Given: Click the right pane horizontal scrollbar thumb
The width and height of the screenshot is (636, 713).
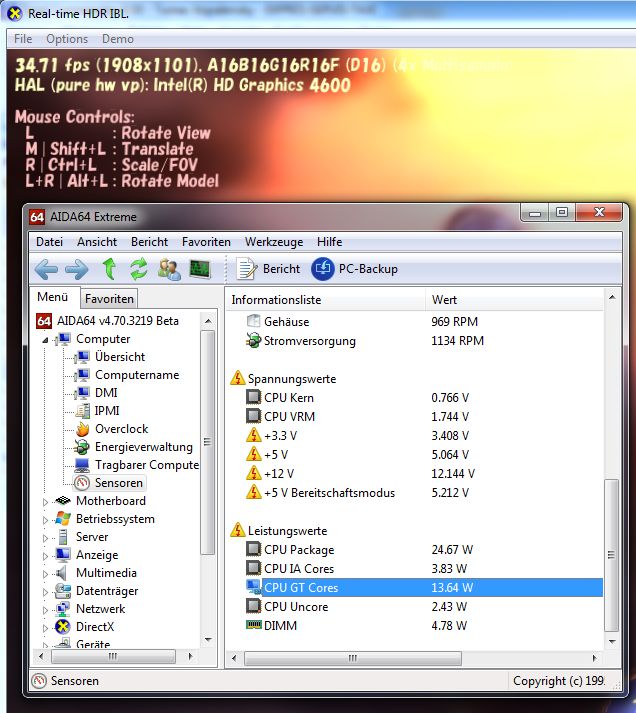Looking at the screenshot, I should 353,658.
